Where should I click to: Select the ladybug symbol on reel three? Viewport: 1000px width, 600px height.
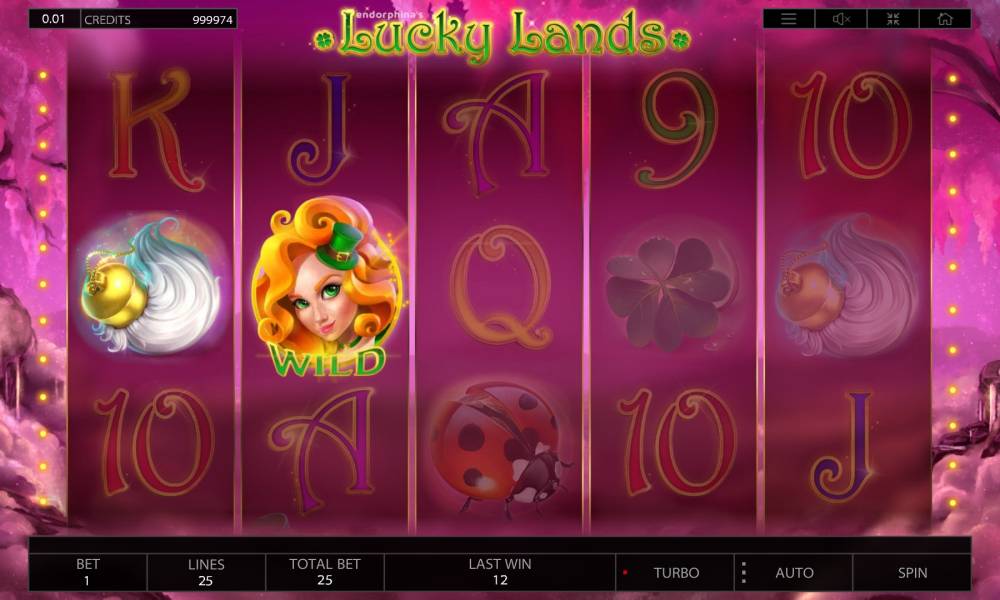pyautogui.click(x=499, y=448)
